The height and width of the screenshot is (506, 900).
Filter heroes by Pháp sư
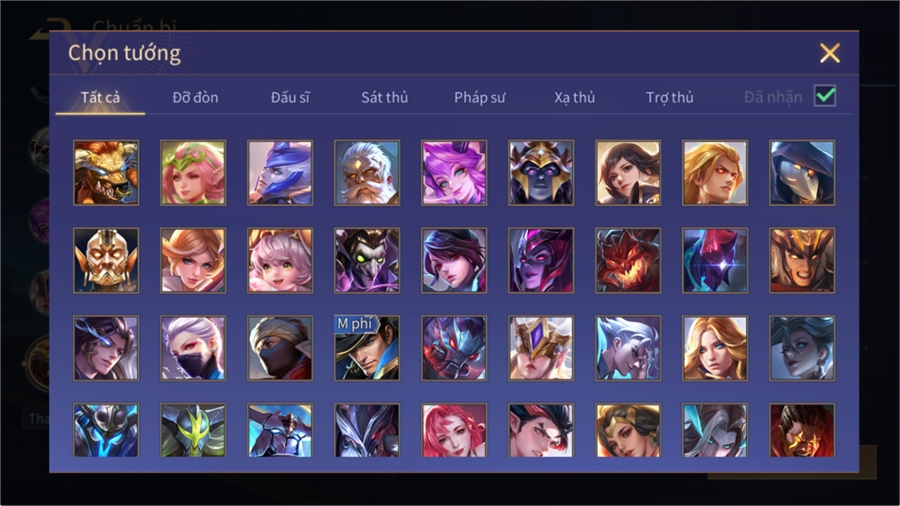coord(479,98)
